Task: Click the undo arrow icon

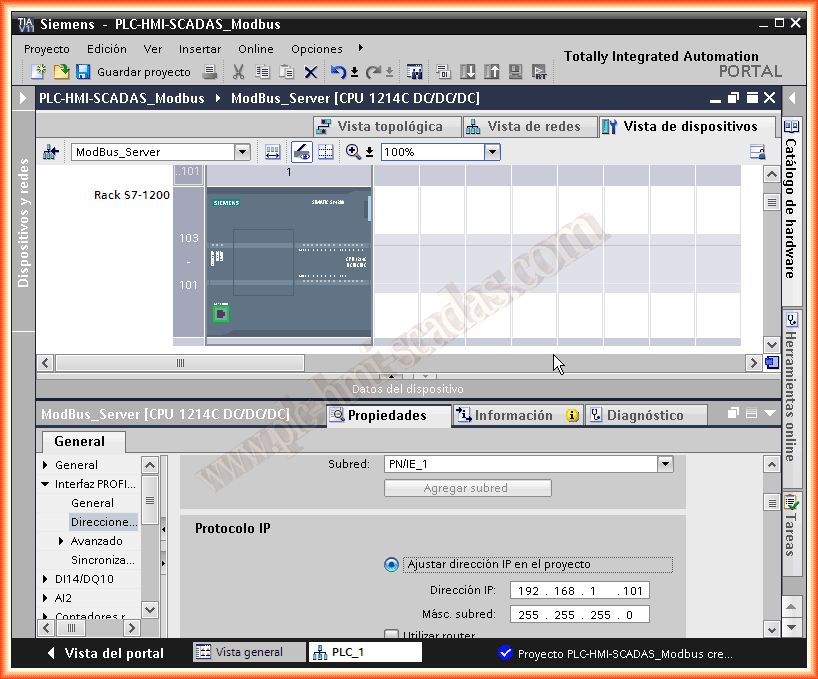Action: [x=338, y=72]
